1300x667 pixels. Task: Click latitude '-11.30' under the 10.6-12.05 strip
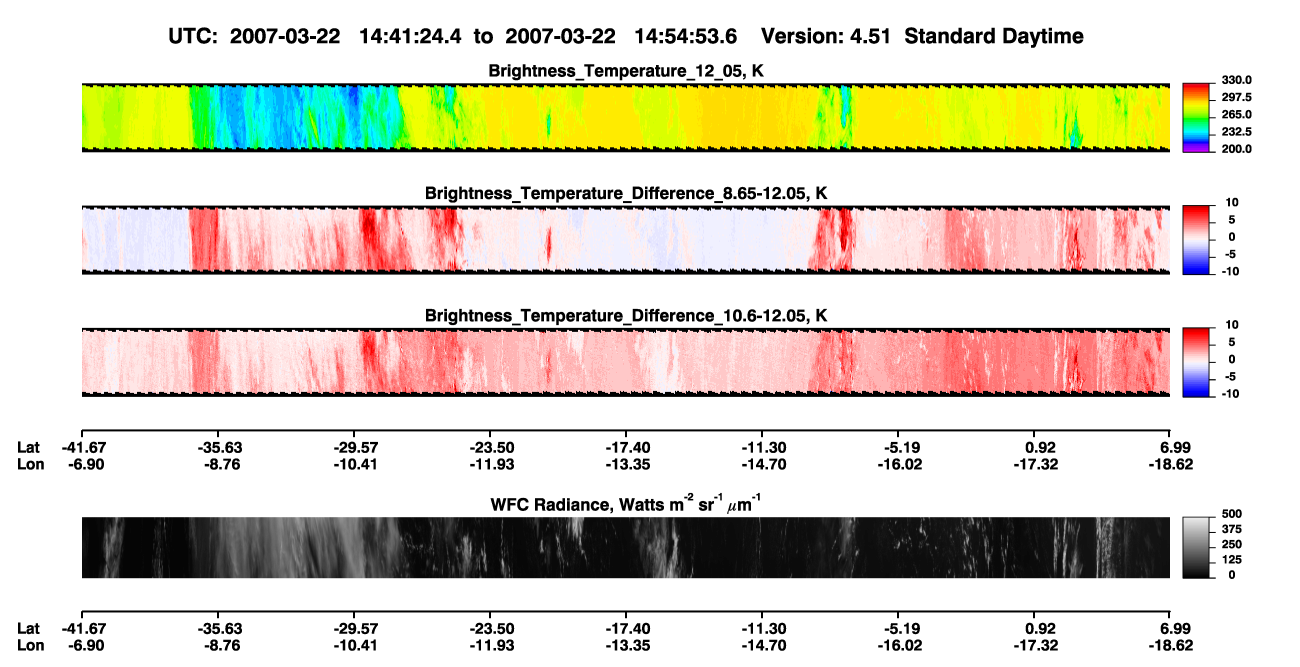click(x=766, y=448)
